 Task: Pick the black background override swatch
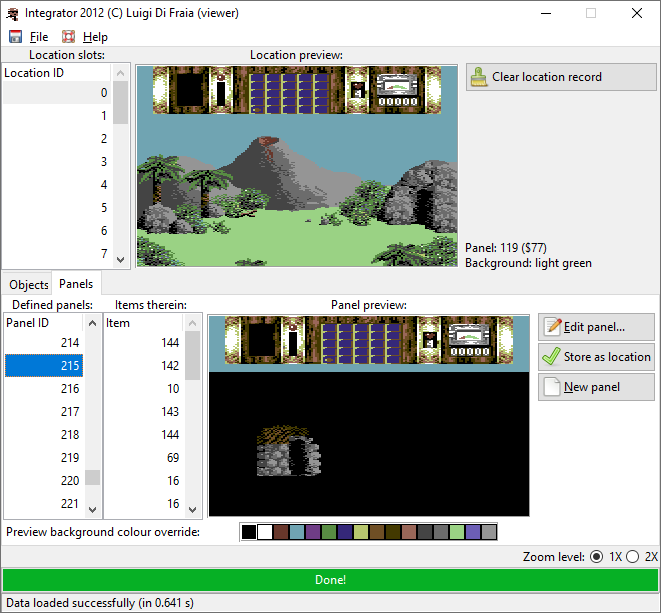pyautogui.click(x=249, y=532)
